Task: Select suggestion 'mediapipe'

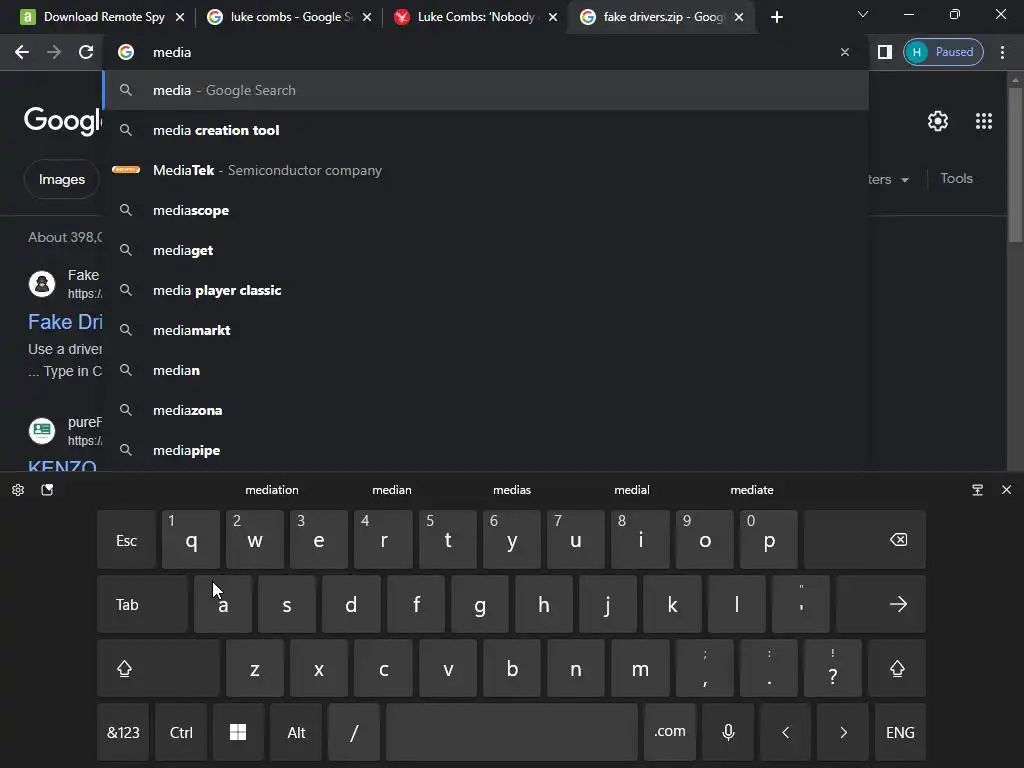Action: click(487, 450)
